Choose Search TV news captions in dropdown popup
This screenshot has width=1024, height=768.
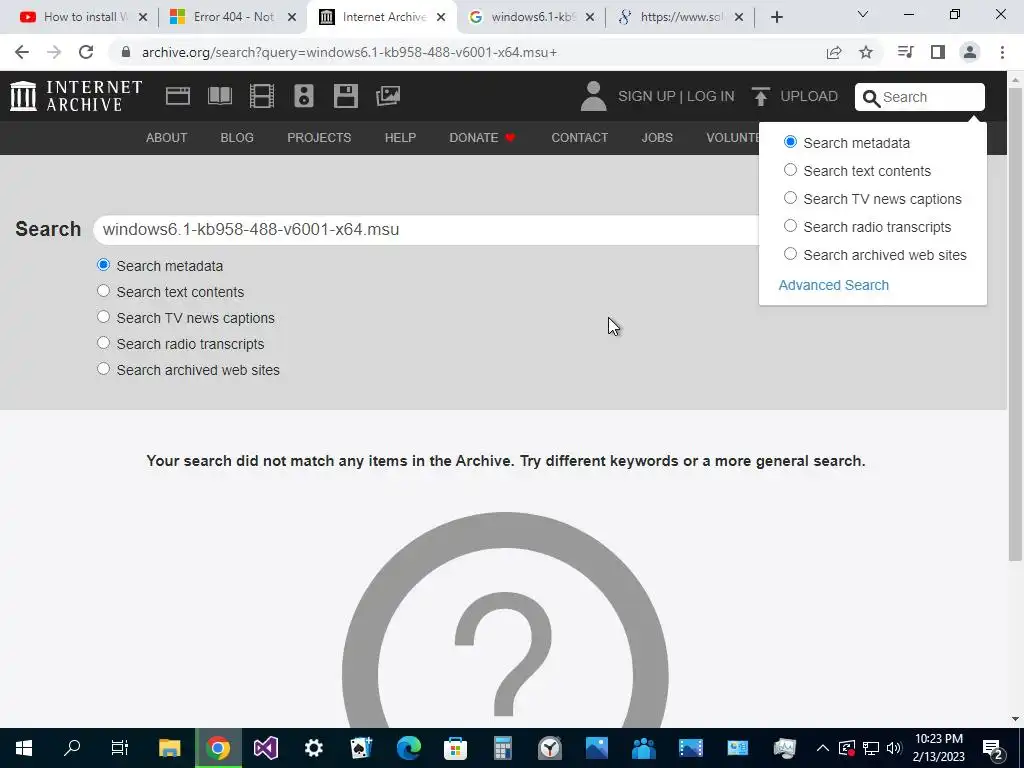pos(790,198)
